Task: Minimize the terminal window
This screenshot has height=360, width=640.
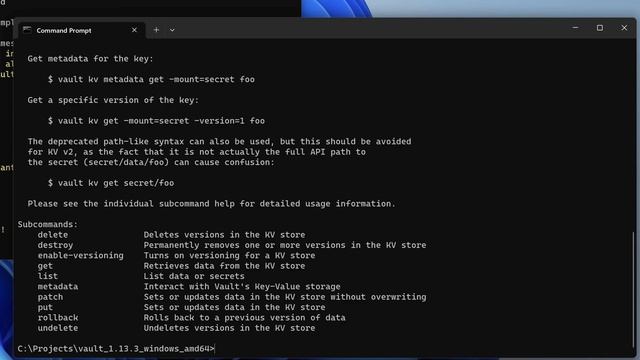Action: 575,28
